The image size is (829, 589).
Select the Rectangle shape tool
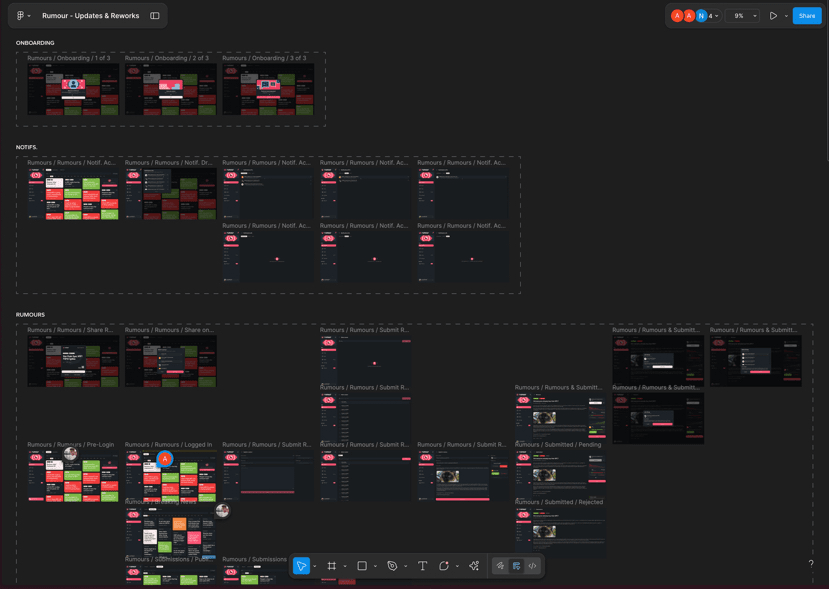click(362, 566)
